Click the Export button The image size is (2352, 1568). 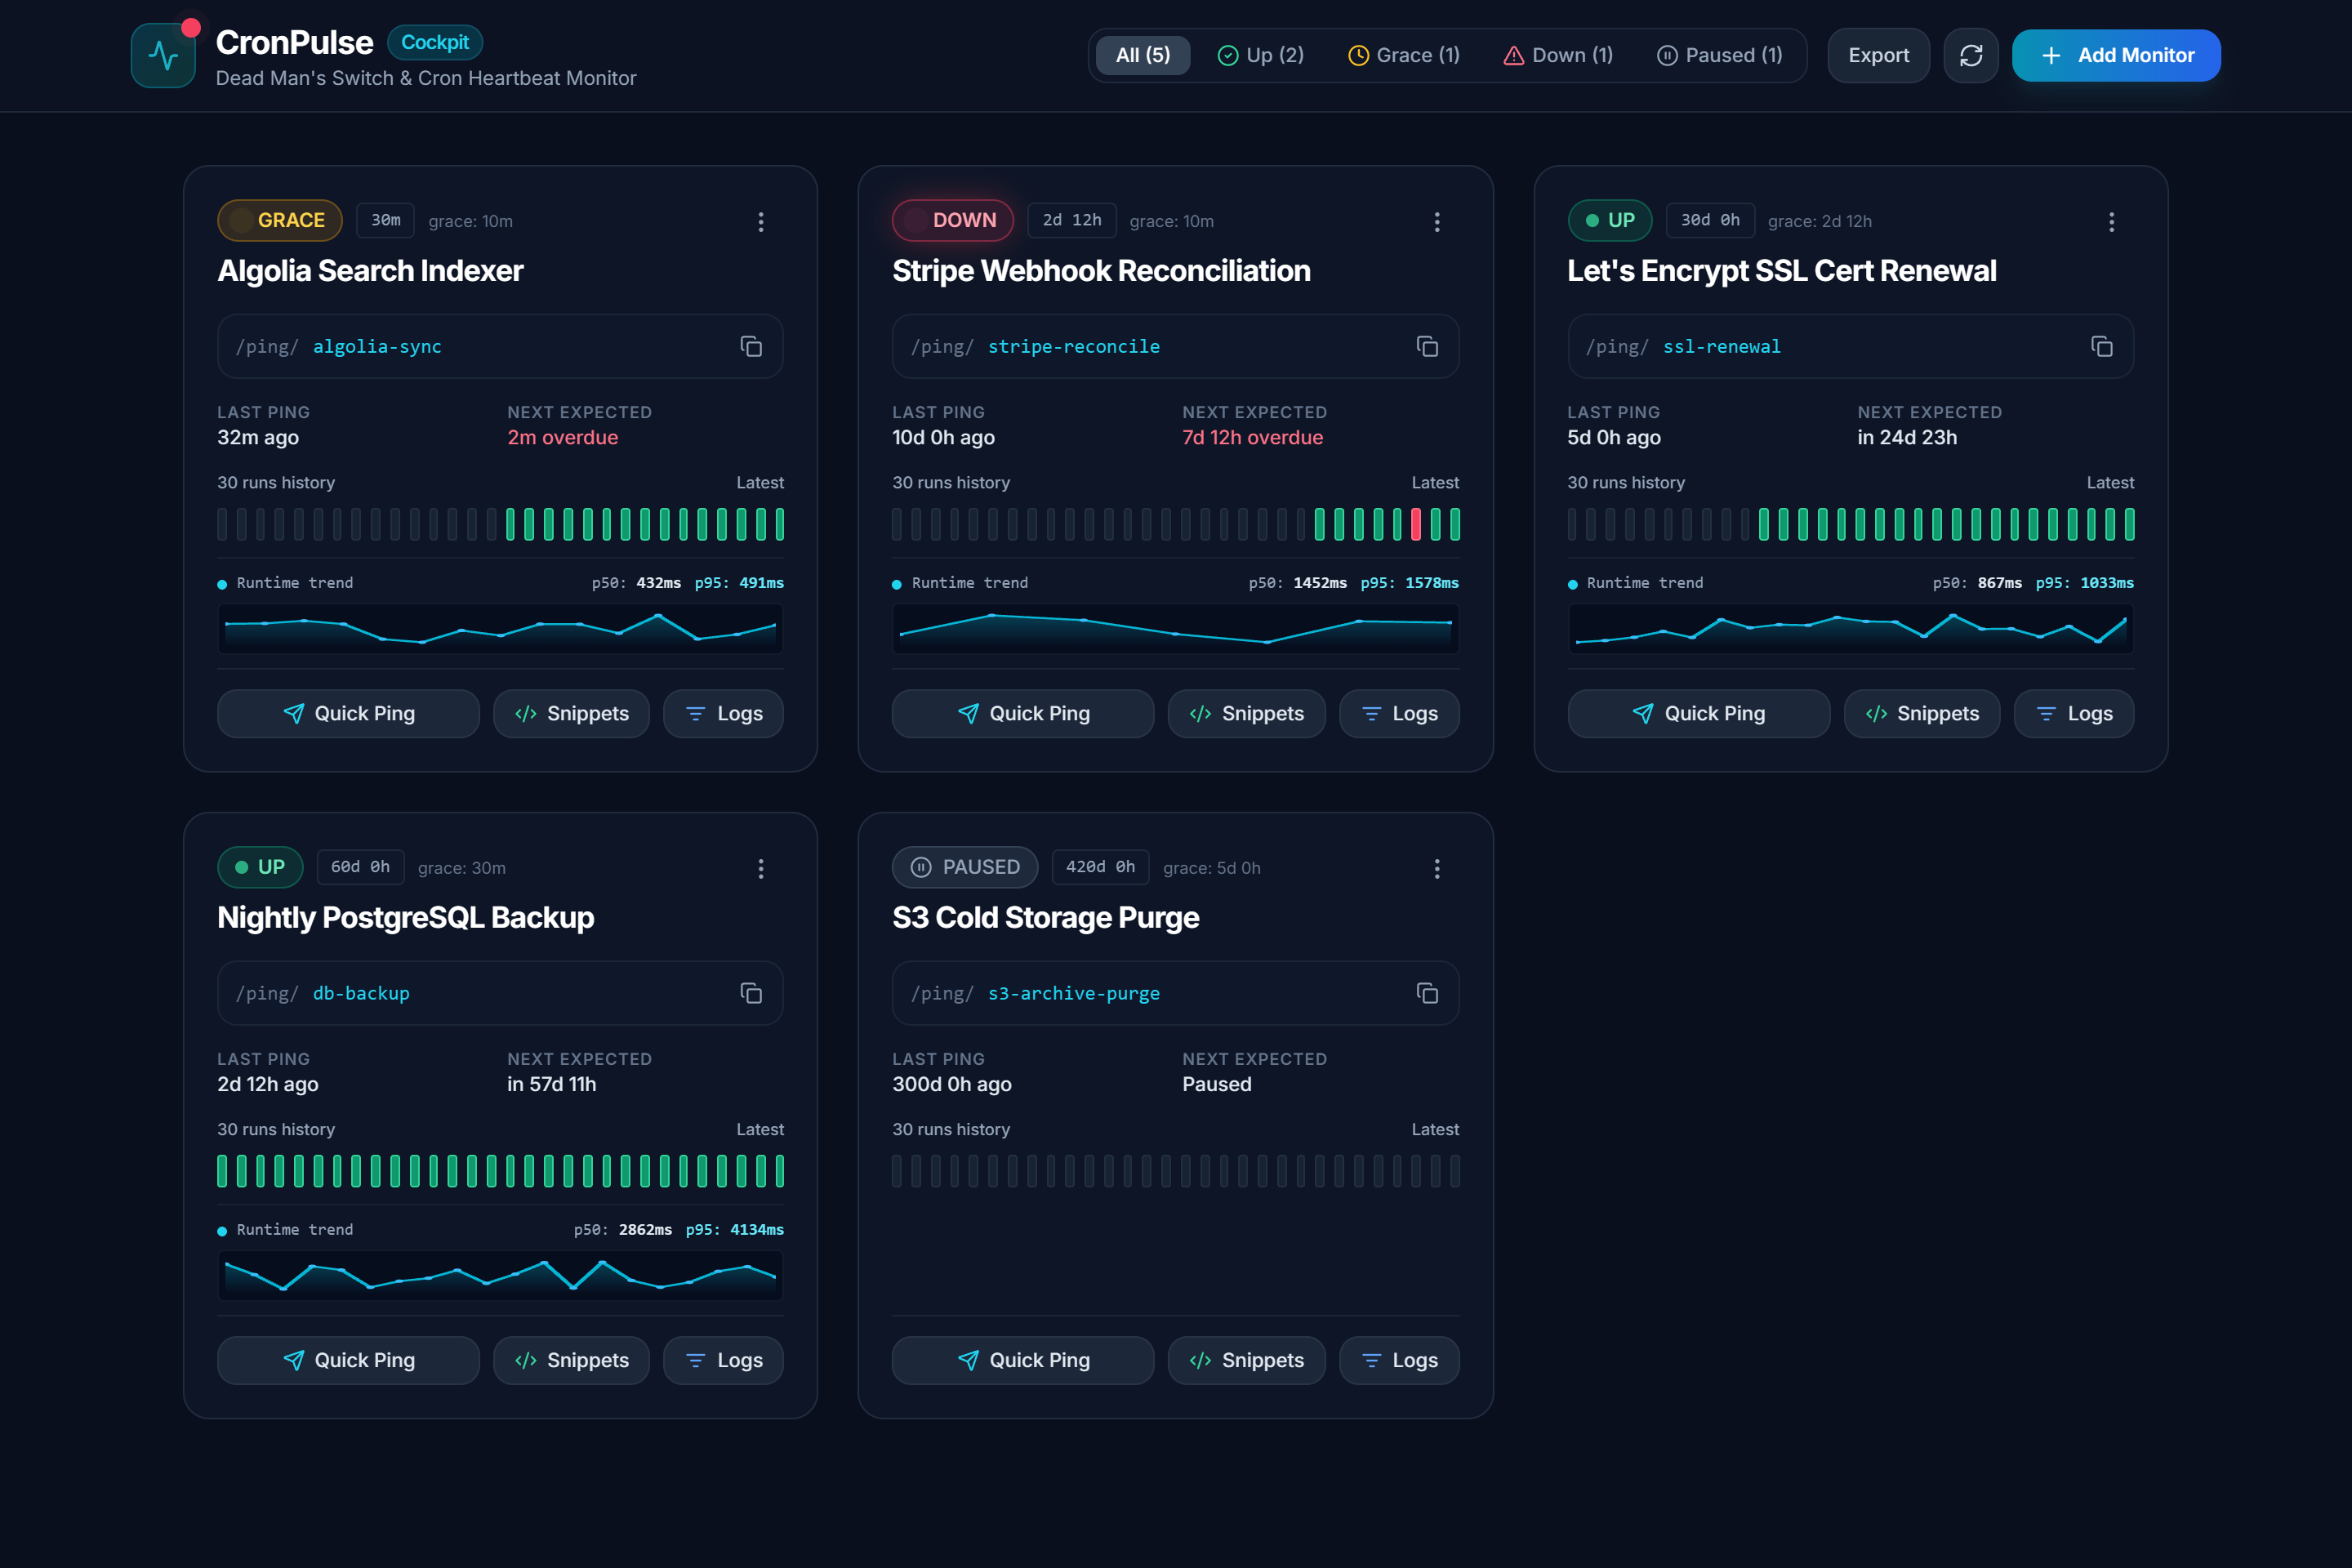[x=1878, y=55]
